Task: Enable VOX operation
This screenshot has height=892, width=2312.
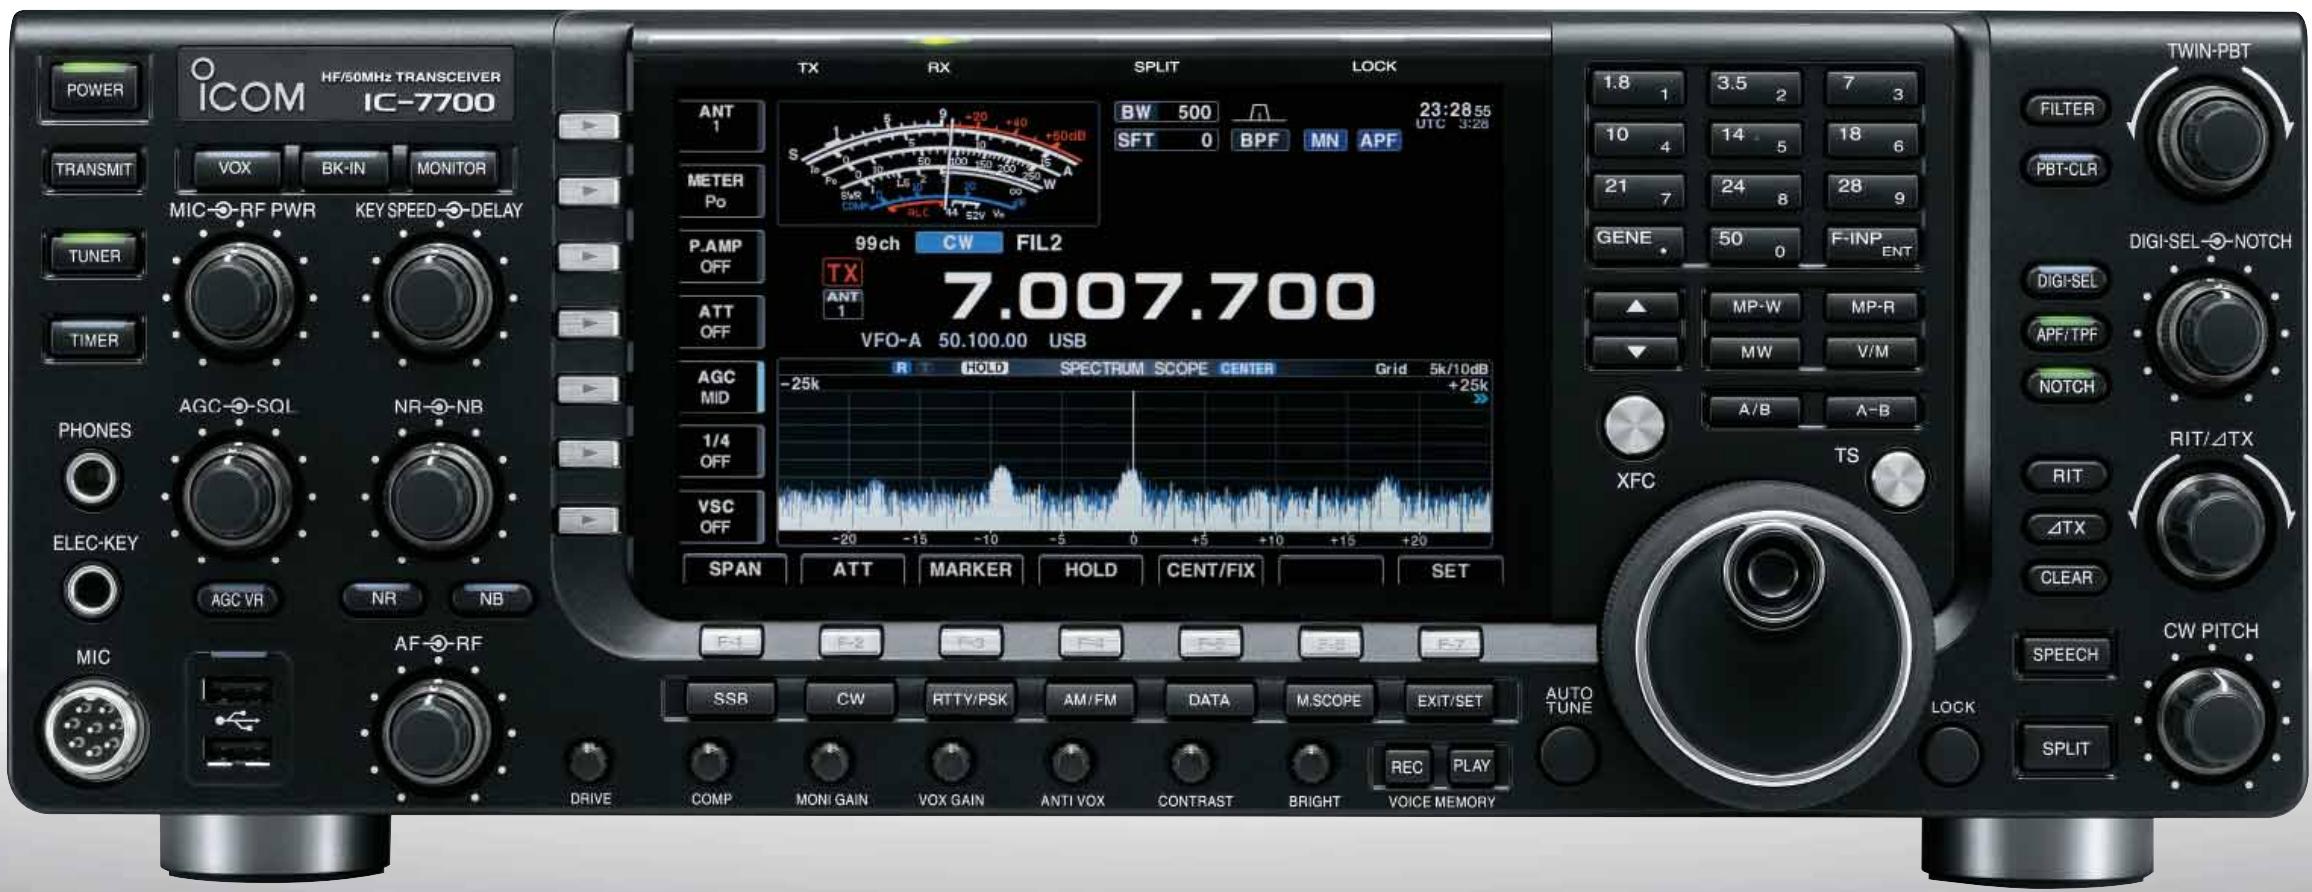Action: [235, 168]
